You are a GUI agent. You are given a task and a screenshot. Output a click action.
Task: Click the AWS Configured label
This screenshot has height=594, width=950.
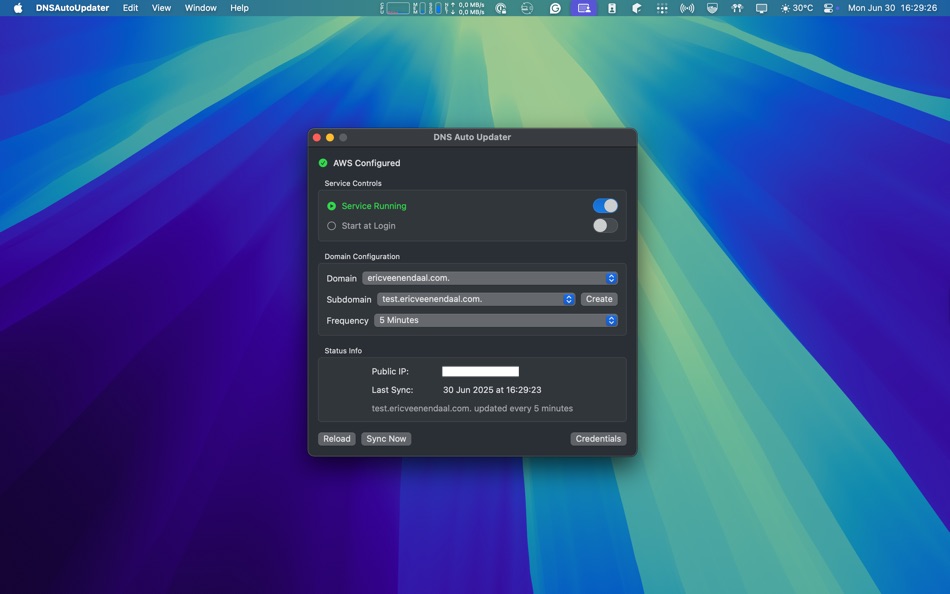point(367,163)
